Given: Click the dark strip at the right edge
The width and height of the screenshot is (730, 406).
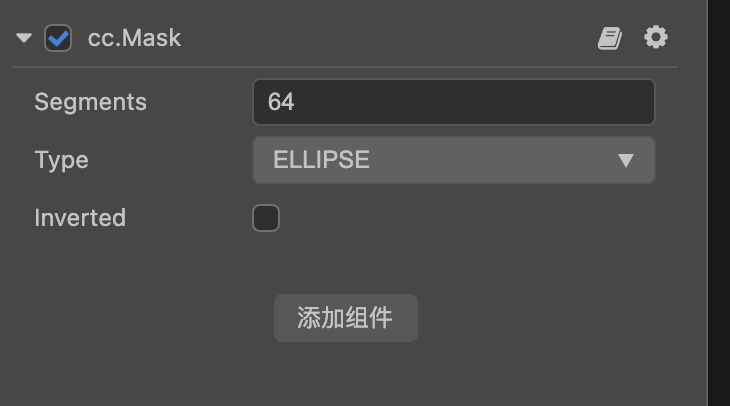Looking at the screenshot, I should 720,200.
